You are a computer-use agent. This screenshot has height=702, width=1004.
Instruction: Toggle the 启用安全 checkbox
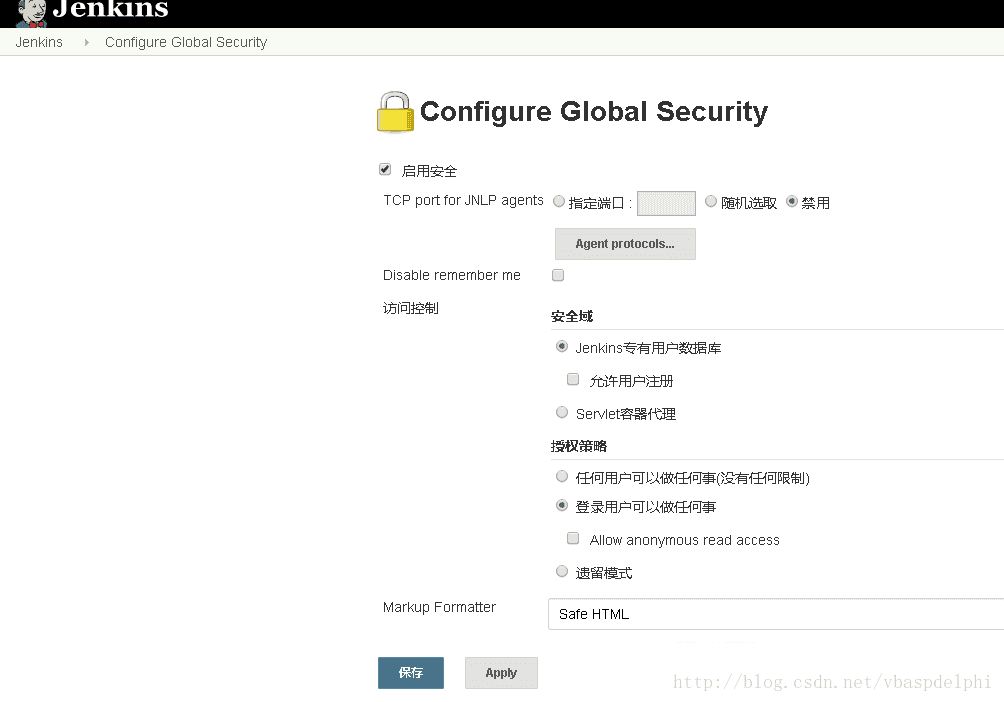385,170
